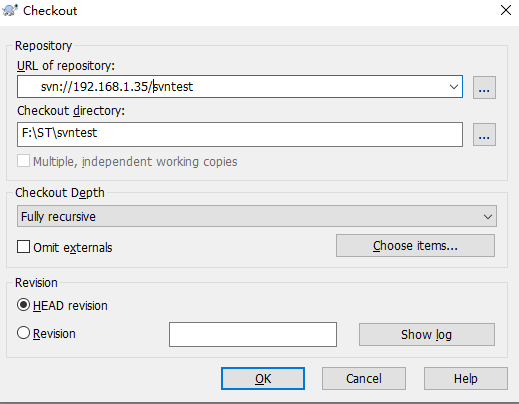Browse repository URL with ellipsis button
This screenshot has width=519, height=404.
(484, 87)
